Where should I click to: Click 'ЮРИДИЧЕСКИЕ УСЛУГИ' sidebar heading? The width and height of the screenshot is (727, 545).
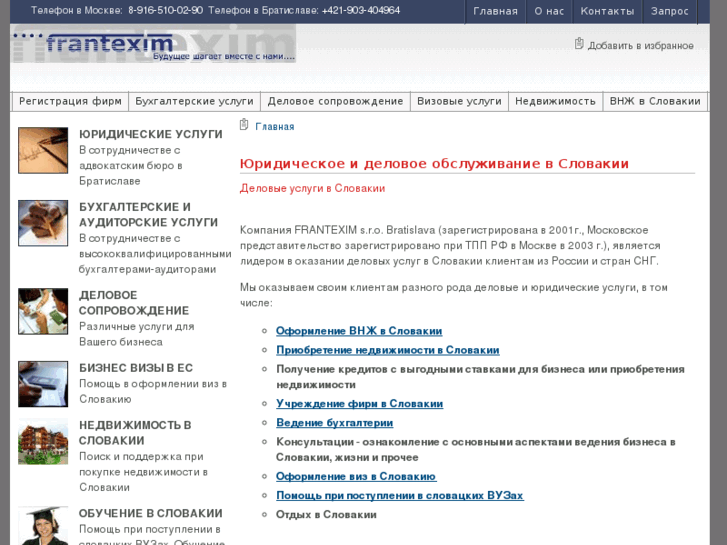click(x=151, y=134)
